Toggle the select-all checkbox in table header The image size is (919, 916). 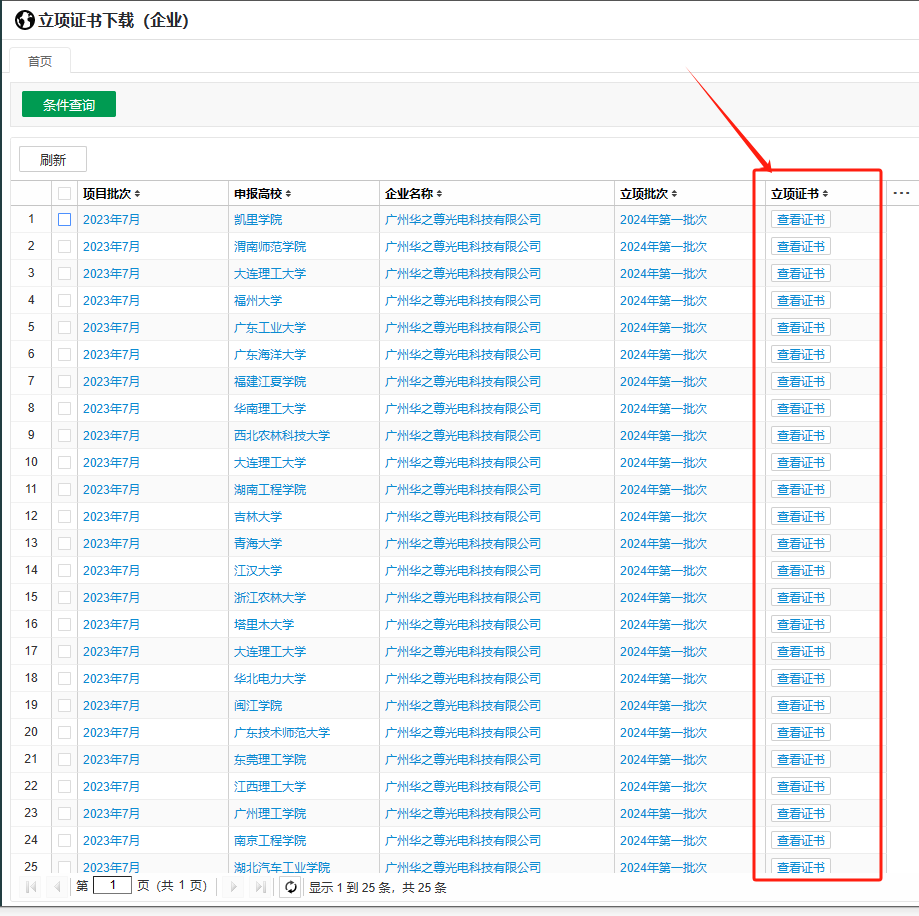pyautogui.click(x=65, y=193)
